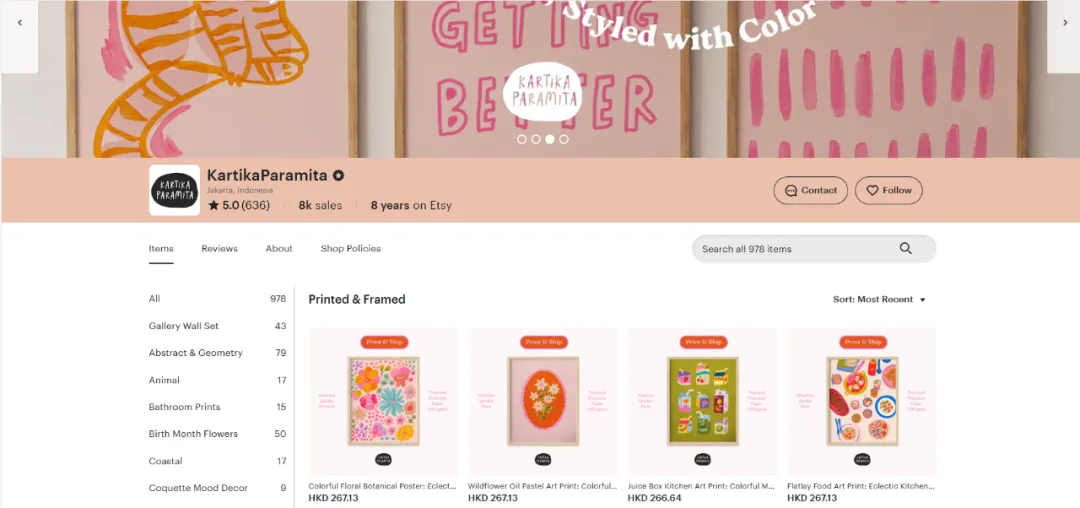Go to previous banner slide arrow
The width and height of the screenshot is (1080, 508).
19,23
